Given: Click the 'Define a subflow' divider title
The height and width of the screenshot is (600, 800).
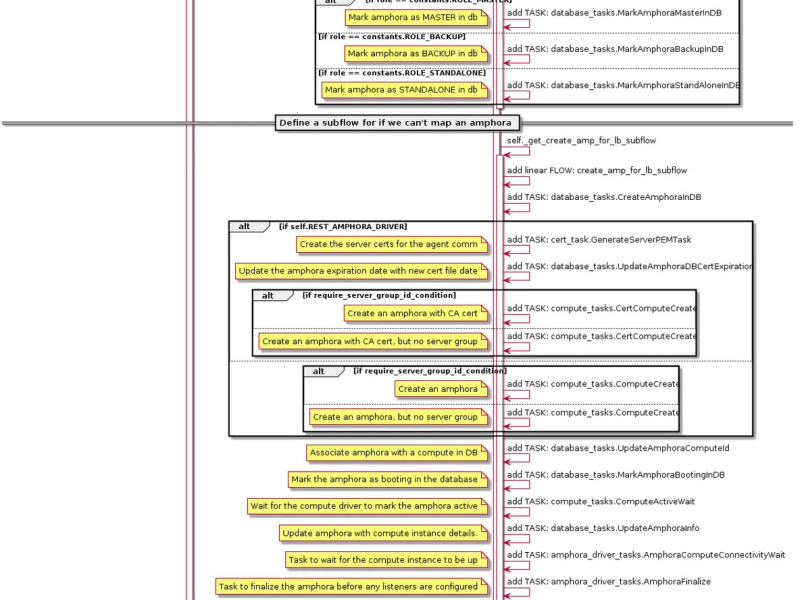Looking at the screenshot, I should tap(397, 123).
